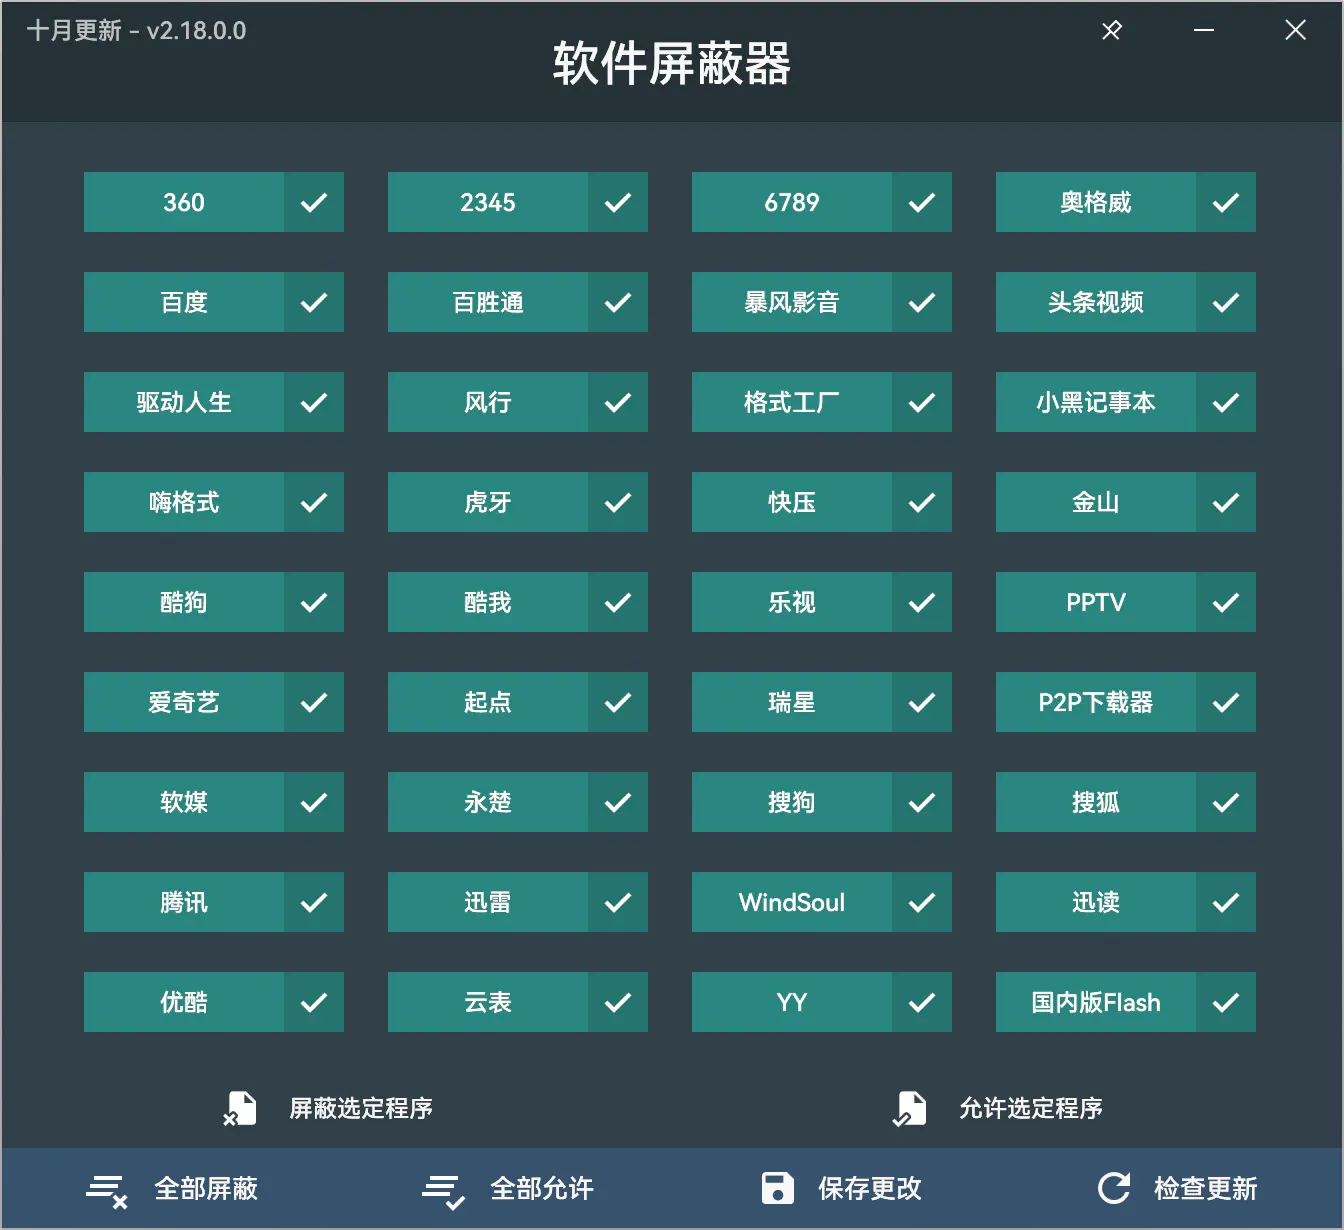Toggle the 国内版Flash checkmark
The height and width of the screenshot is (1230, 1344).
[1226, 1002]
